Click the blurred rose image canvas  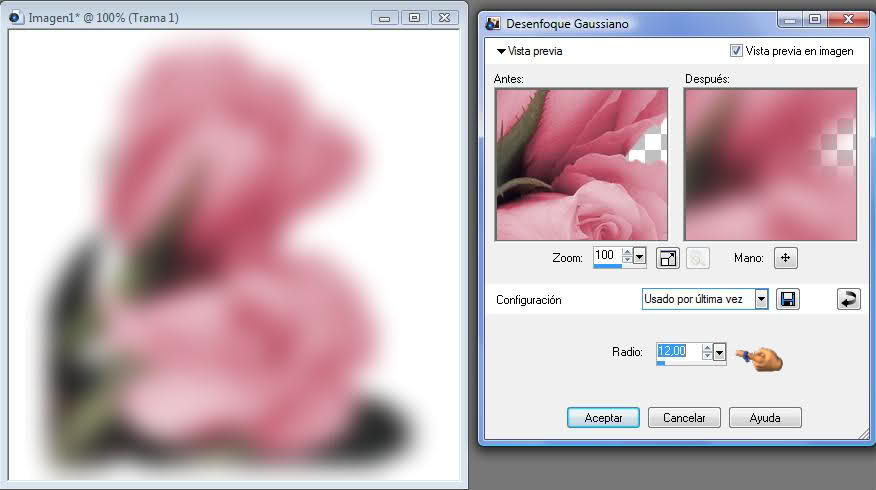click(234, 255)
